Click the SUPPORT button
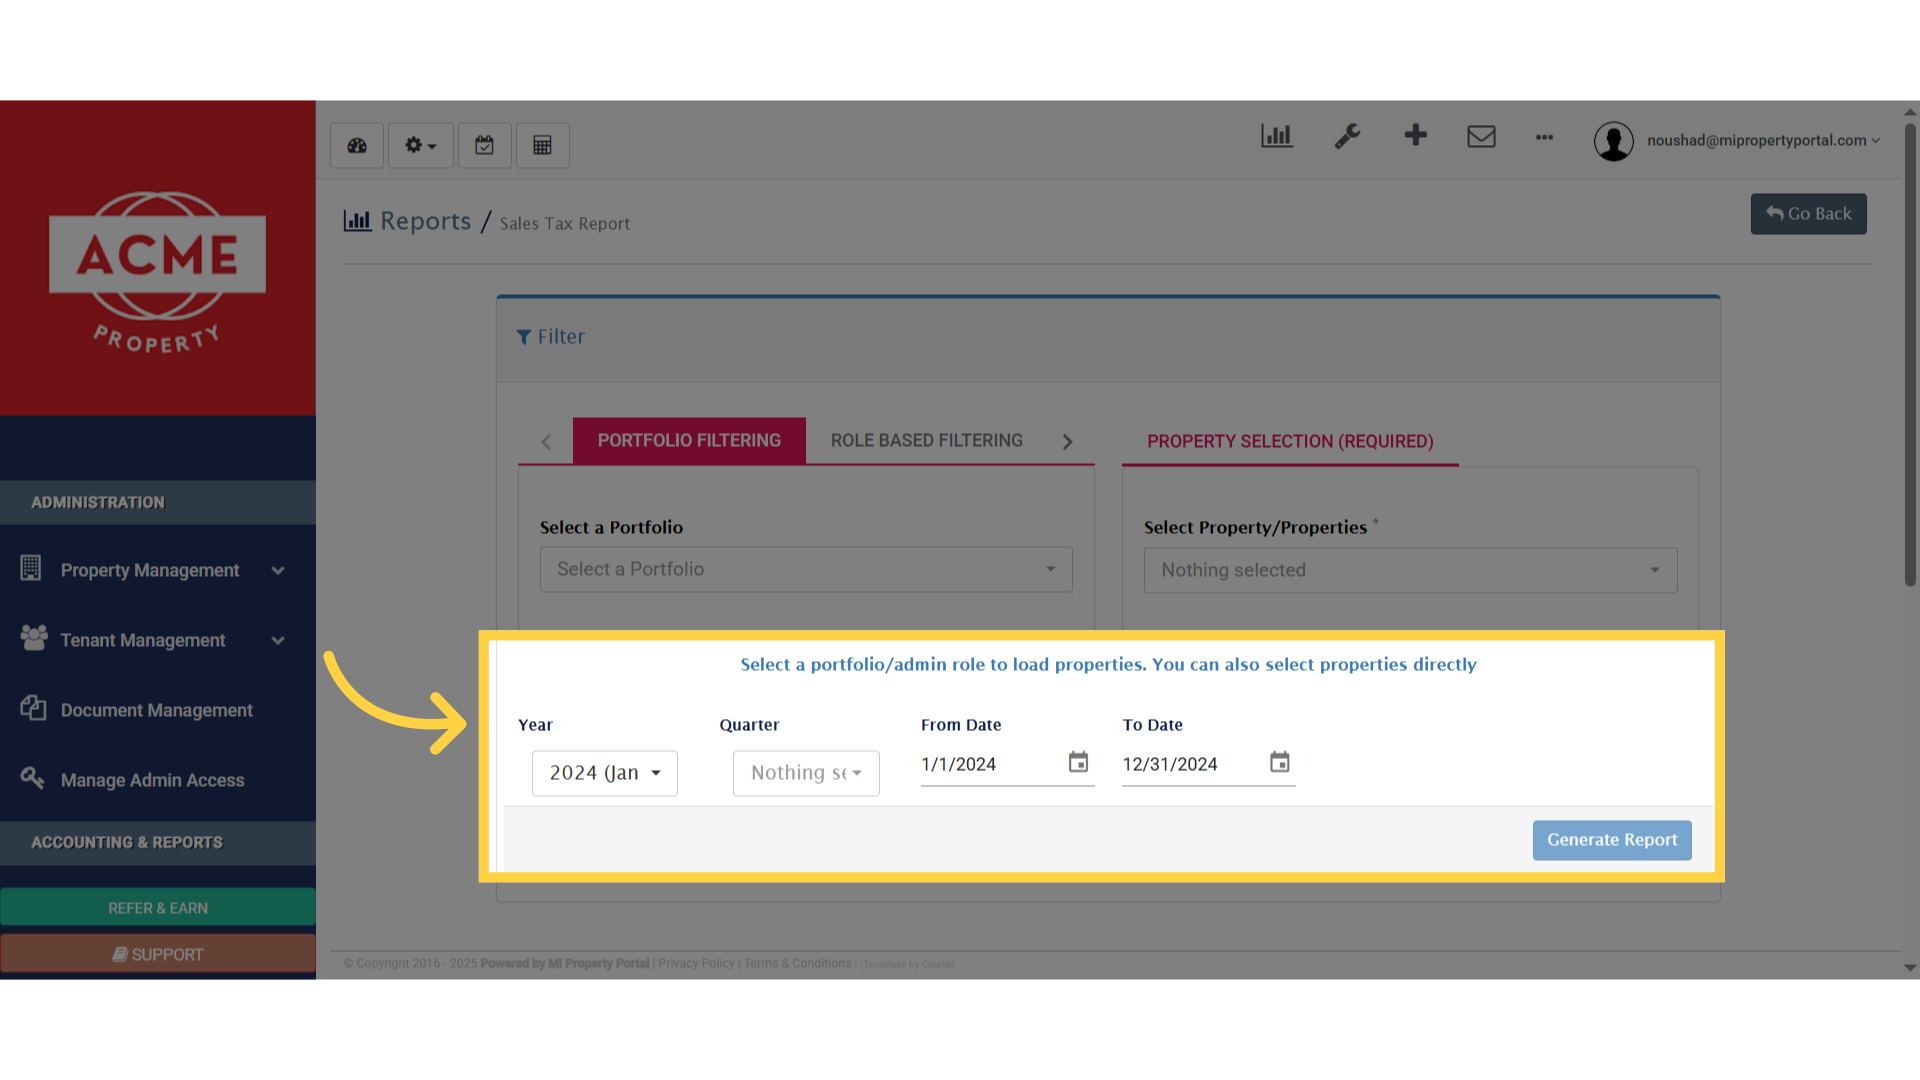Image resolution: width=1920 pixels, height=1080 pixels. tap(158, 954)
